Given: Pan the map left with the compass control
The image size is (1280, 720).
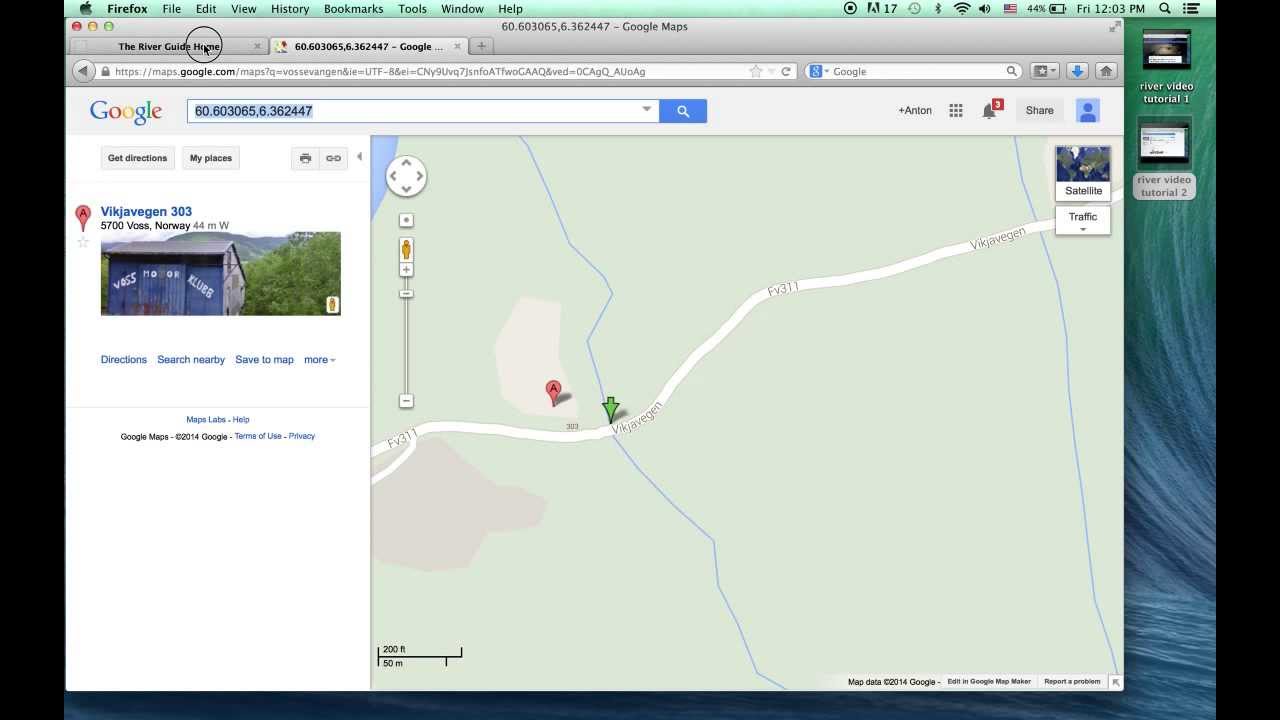Looking at the screenshot, I should 393,176.
